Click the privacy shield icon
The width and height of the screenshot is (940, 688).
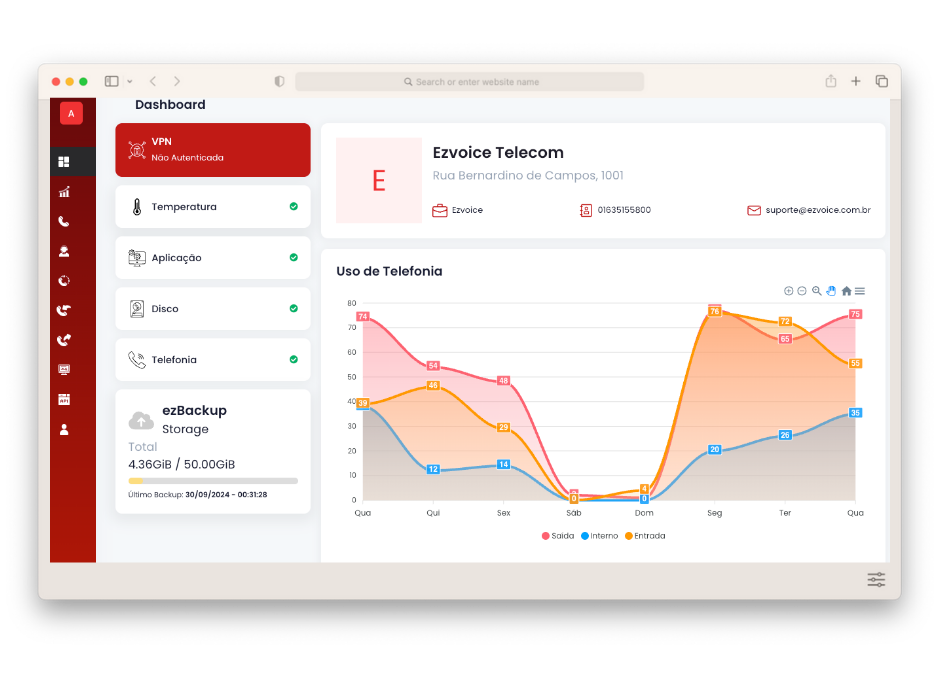click(x=279, y=82)
